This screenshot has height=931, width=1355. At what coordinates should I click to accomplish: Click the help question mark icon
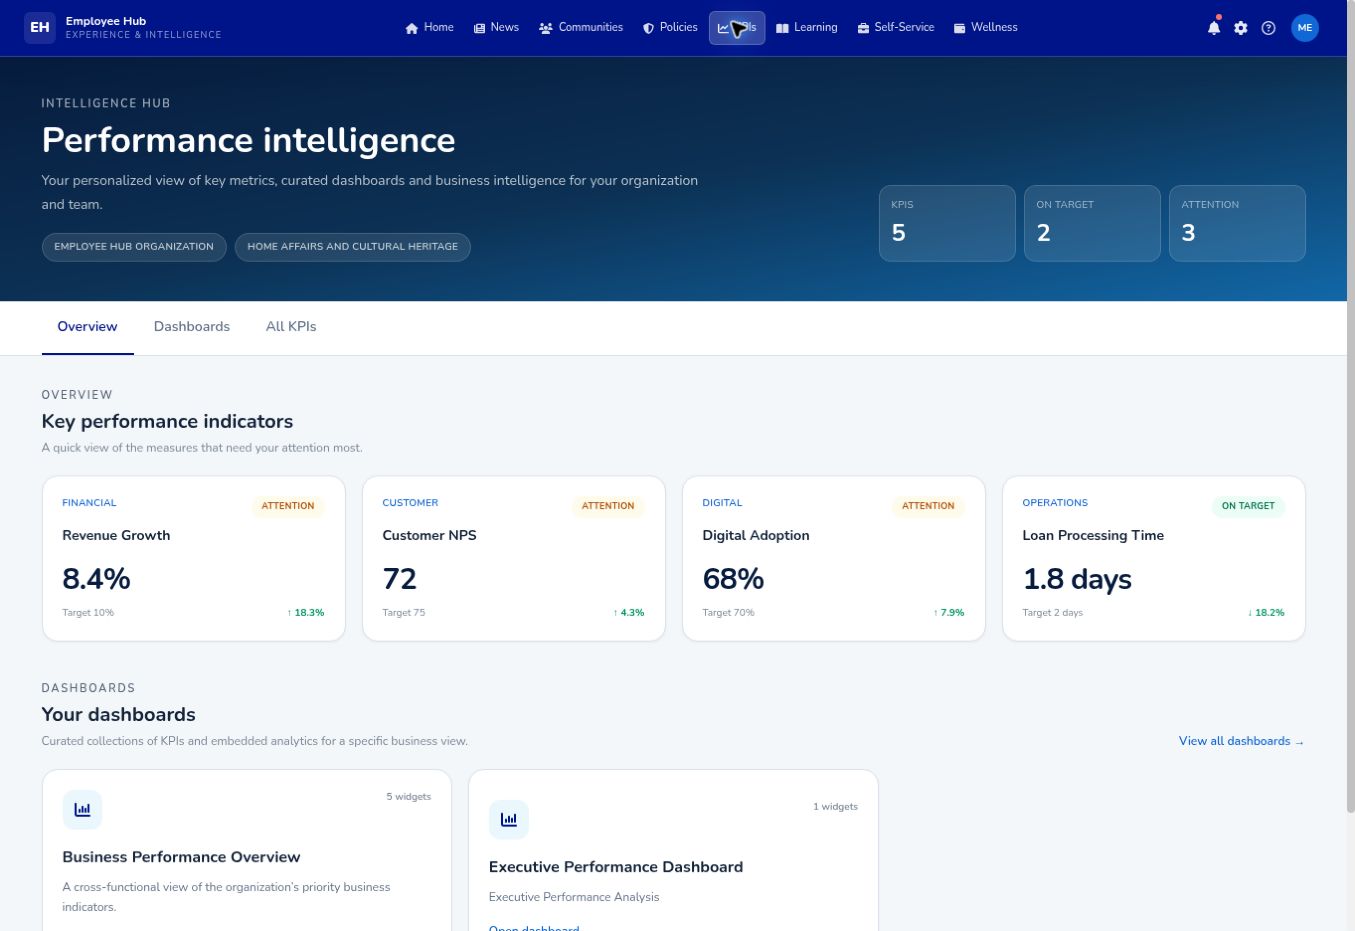1269,28
